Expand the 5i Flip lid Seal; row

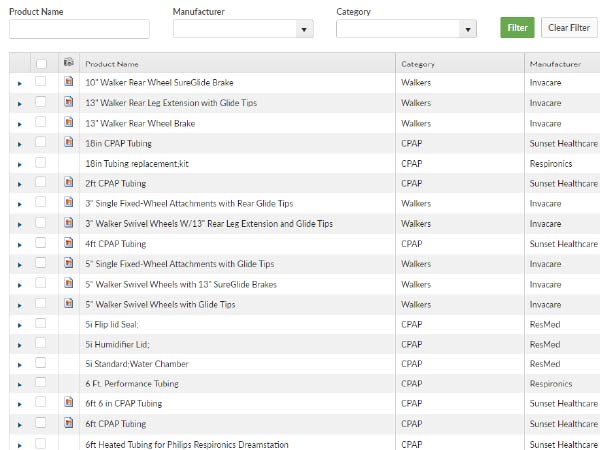(20, 326)
